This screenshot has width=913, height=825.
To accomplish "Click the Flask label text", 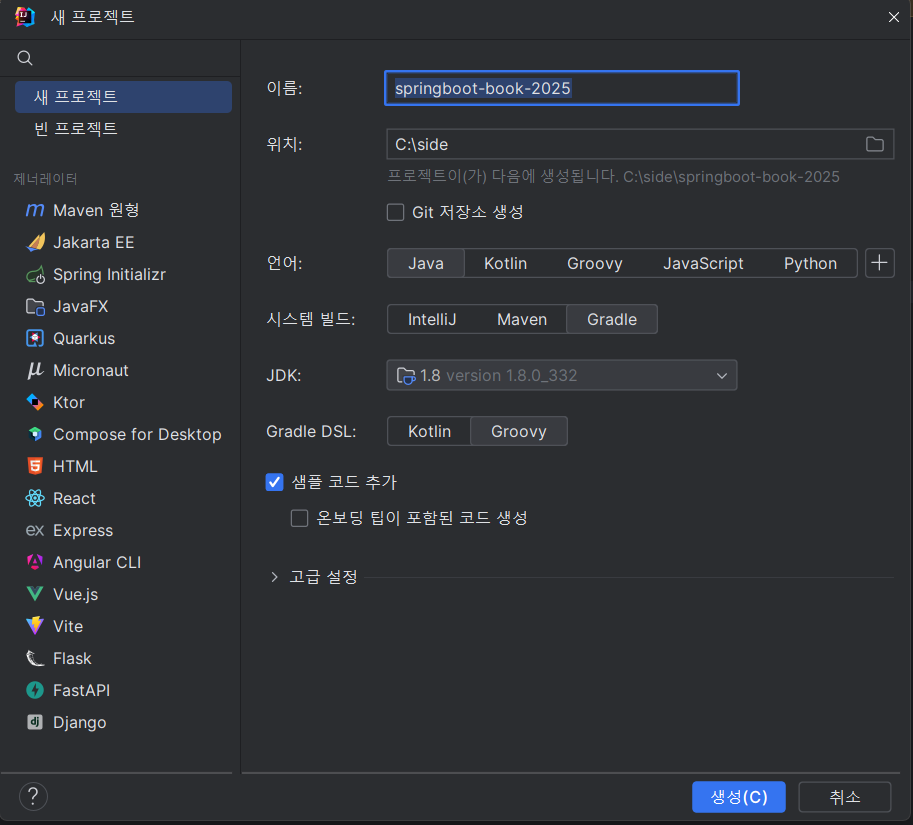I will 72,658.
